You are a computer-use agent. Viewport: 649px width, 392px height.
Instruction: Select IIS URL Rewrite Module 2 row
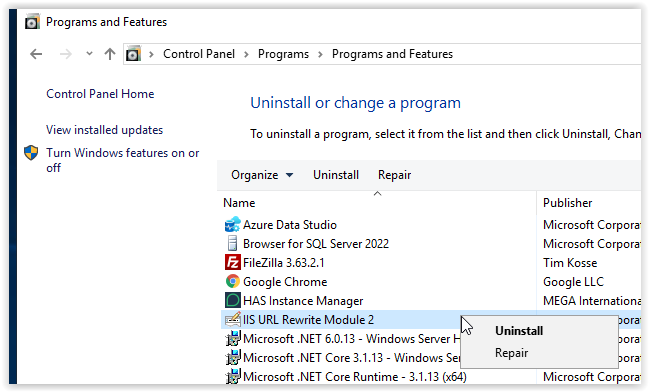click(308, 320)
